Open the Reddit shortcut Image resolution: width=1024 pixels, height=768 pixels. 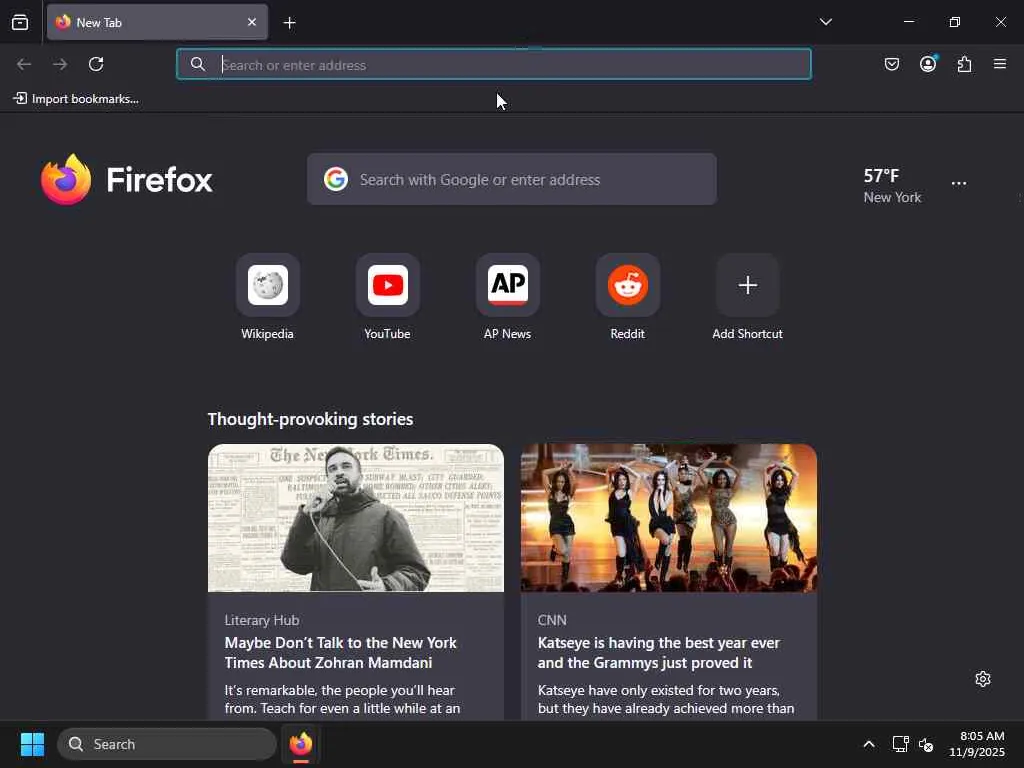point(628,297)
